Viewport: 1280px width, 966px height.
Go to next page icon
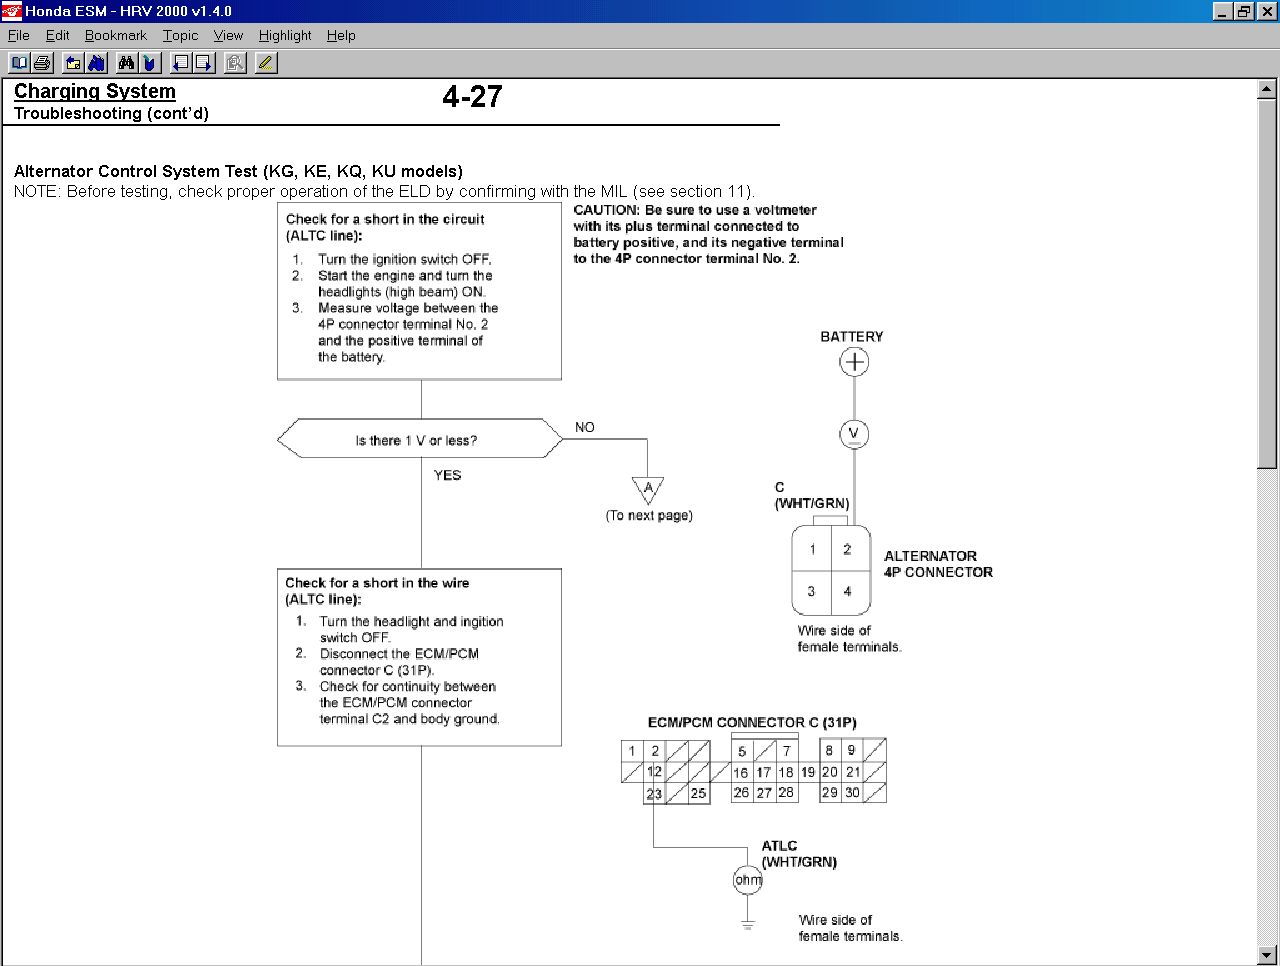pyautogui.click(x=204, y=63)
